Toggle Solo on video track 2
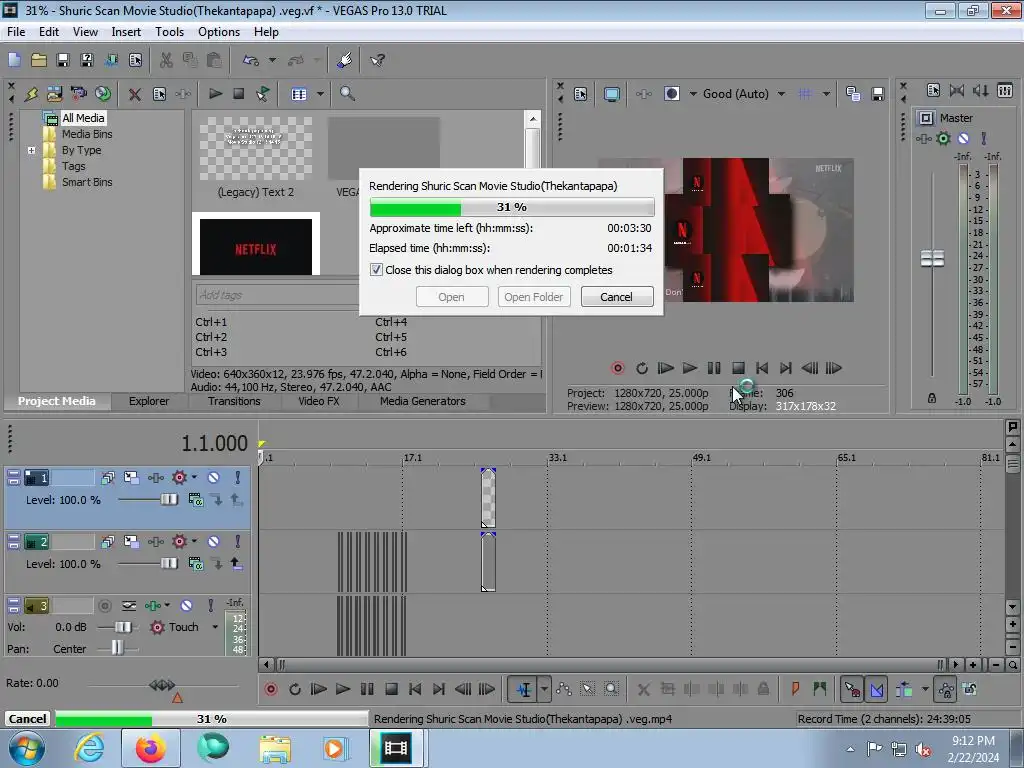Viewport: 1024px width, 768px height. (x=238, y=541)
